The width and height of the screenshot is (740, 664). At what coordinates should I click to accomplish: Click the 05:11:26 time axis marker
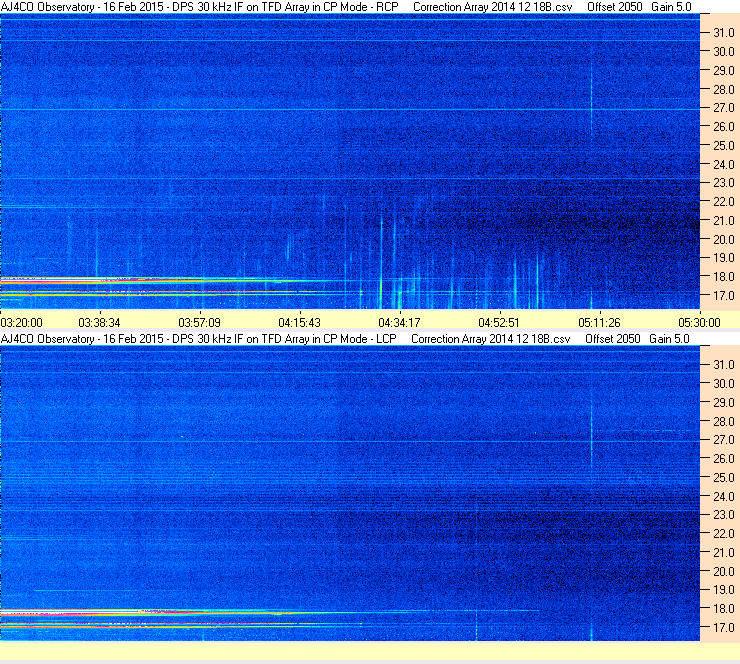pyautogui.click(x=599, y=323)
